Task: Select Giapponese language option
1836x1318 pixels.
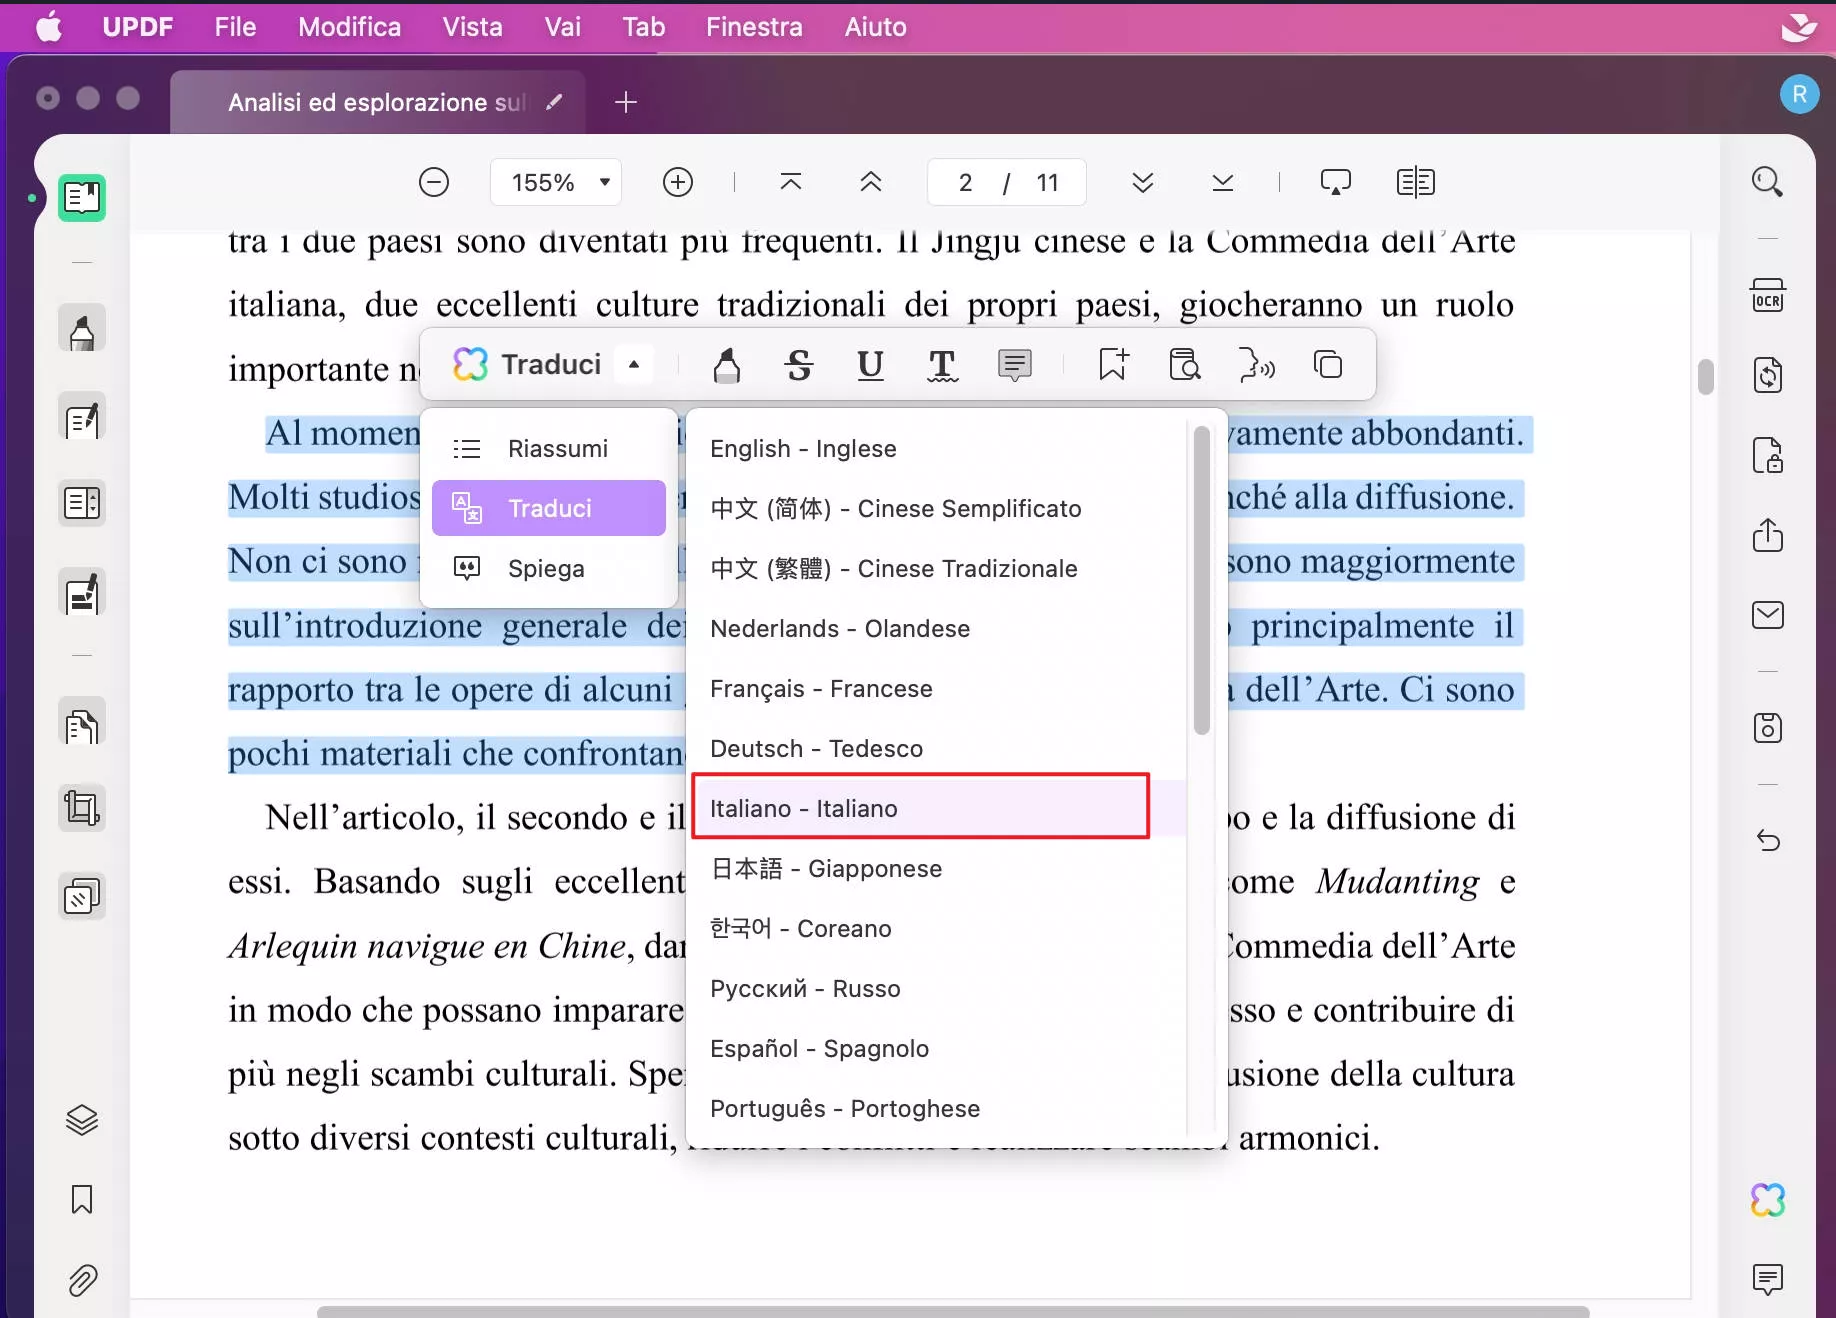Action: coord(938,868)
